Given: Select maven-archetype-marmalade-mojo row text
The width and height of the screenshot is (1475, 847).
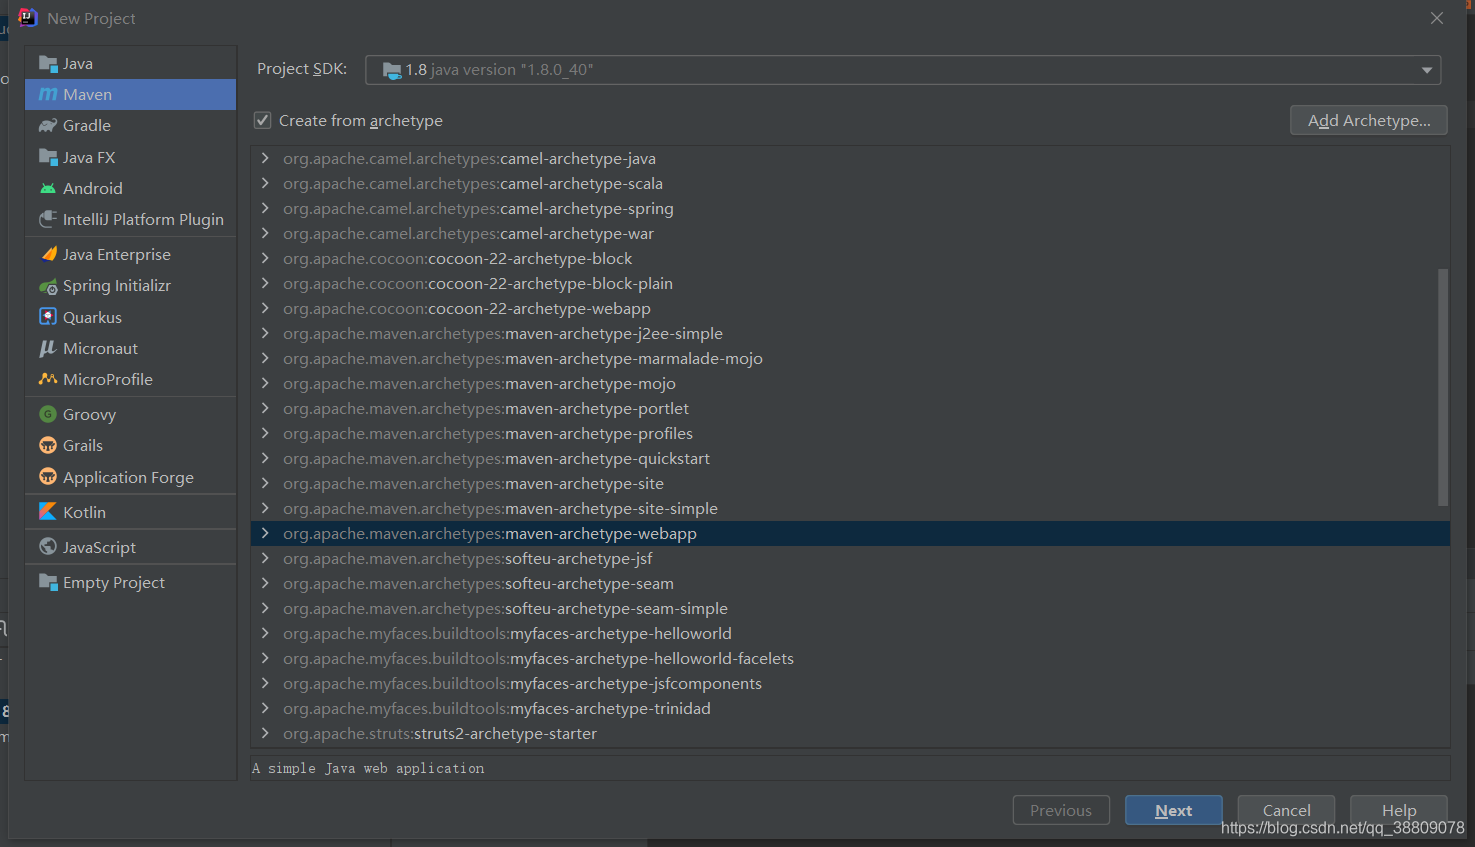Looking at the screenshot, I should (523, 359).
